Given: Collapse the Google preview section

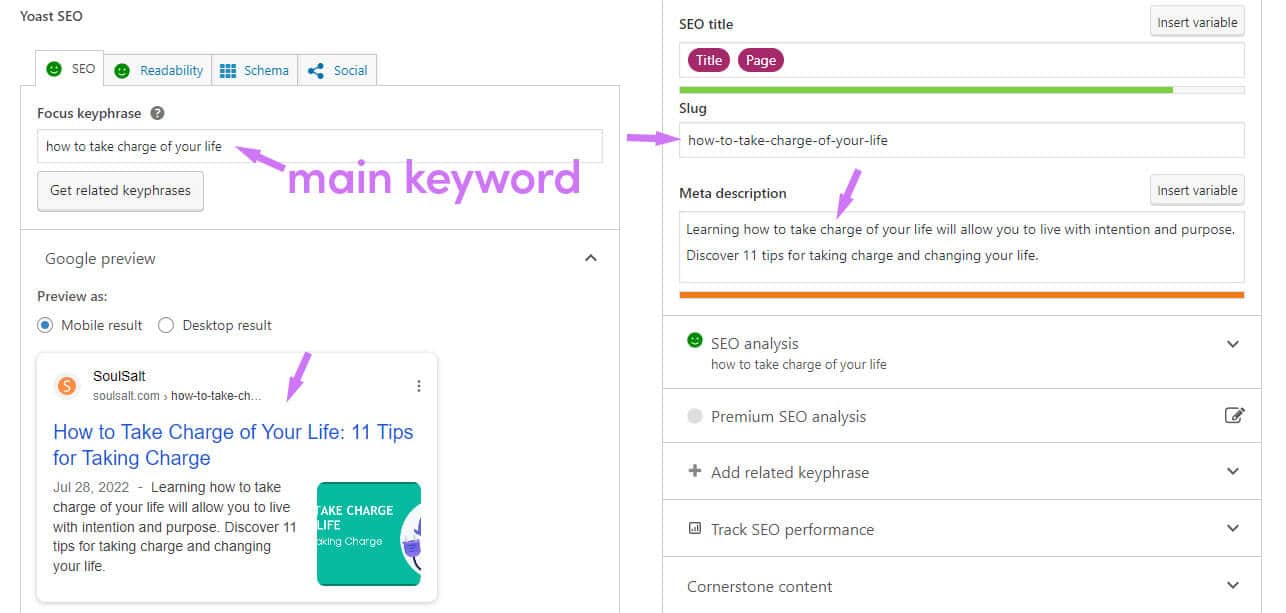Looking at the screenshot, I should [590, 258].
